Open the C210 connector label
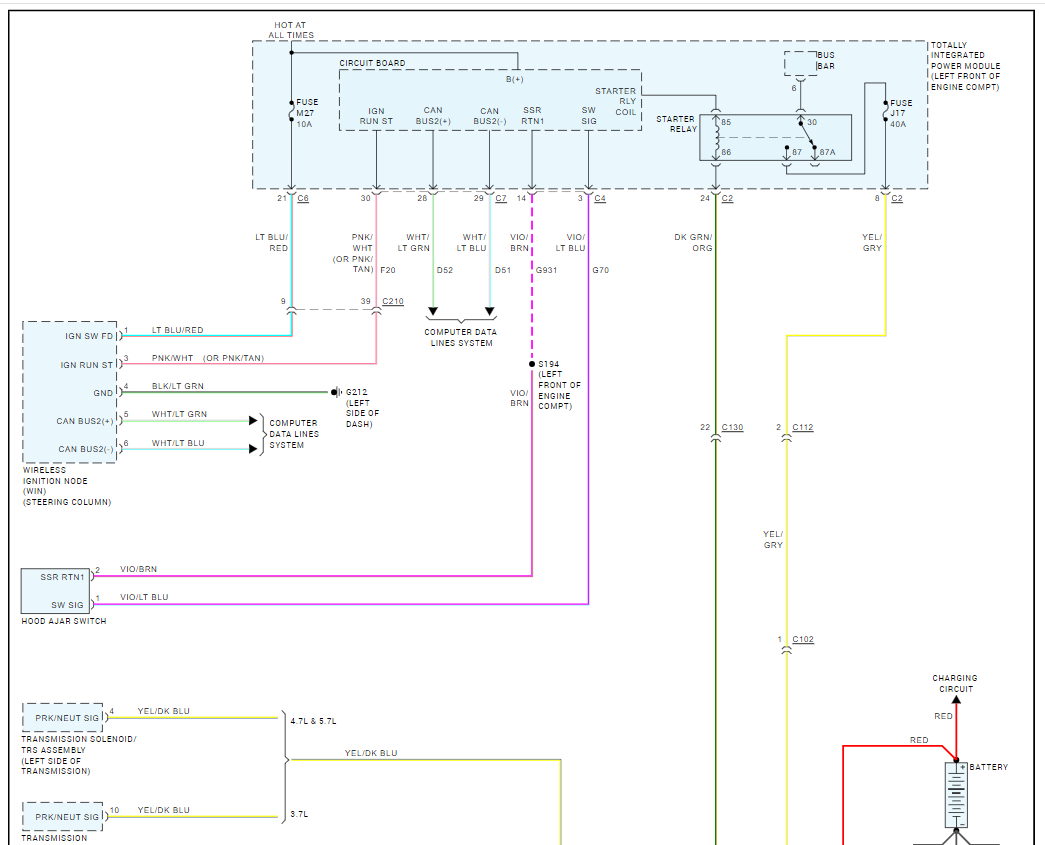Screen dimensions: 1045x845 392,301
